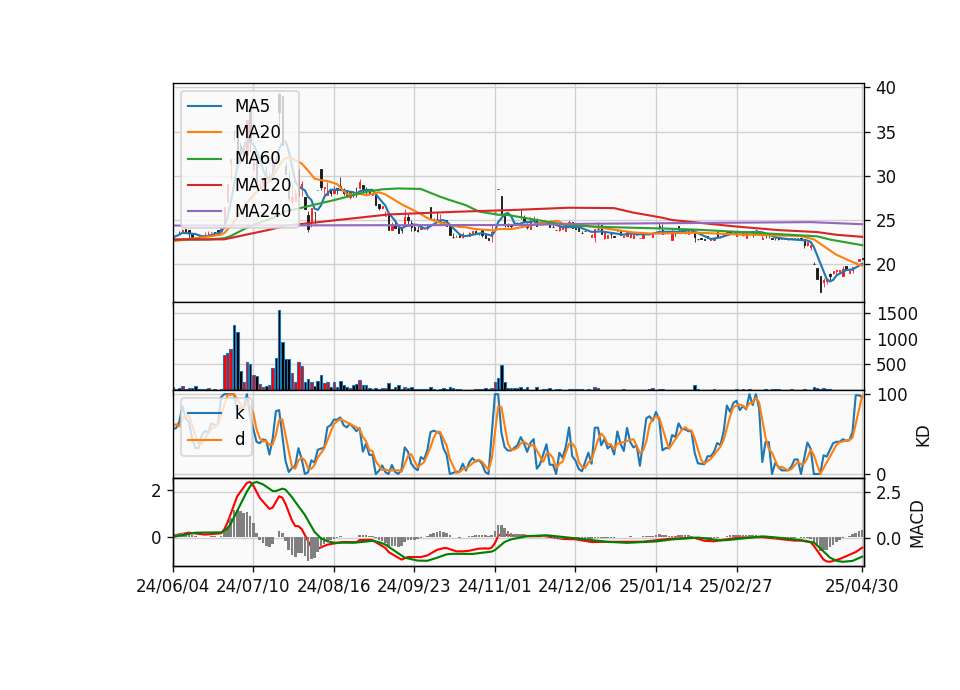Image resolution: width=960 pixels, height=690 pixels.
Task: Click the KD axis label
Action: click(x=923, y=437)
